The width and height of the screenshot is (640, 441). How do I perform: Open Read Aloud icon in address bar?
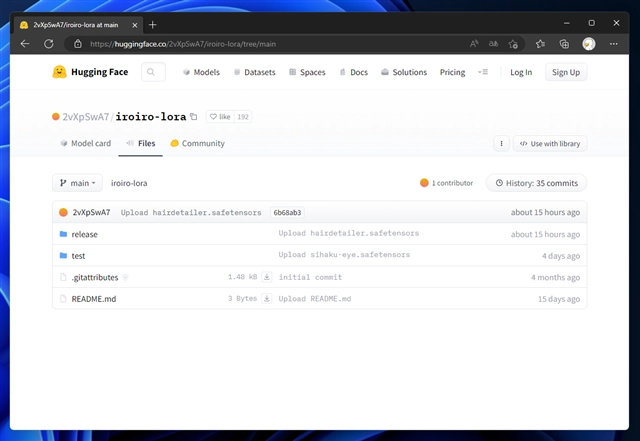[x=473, y=44]
